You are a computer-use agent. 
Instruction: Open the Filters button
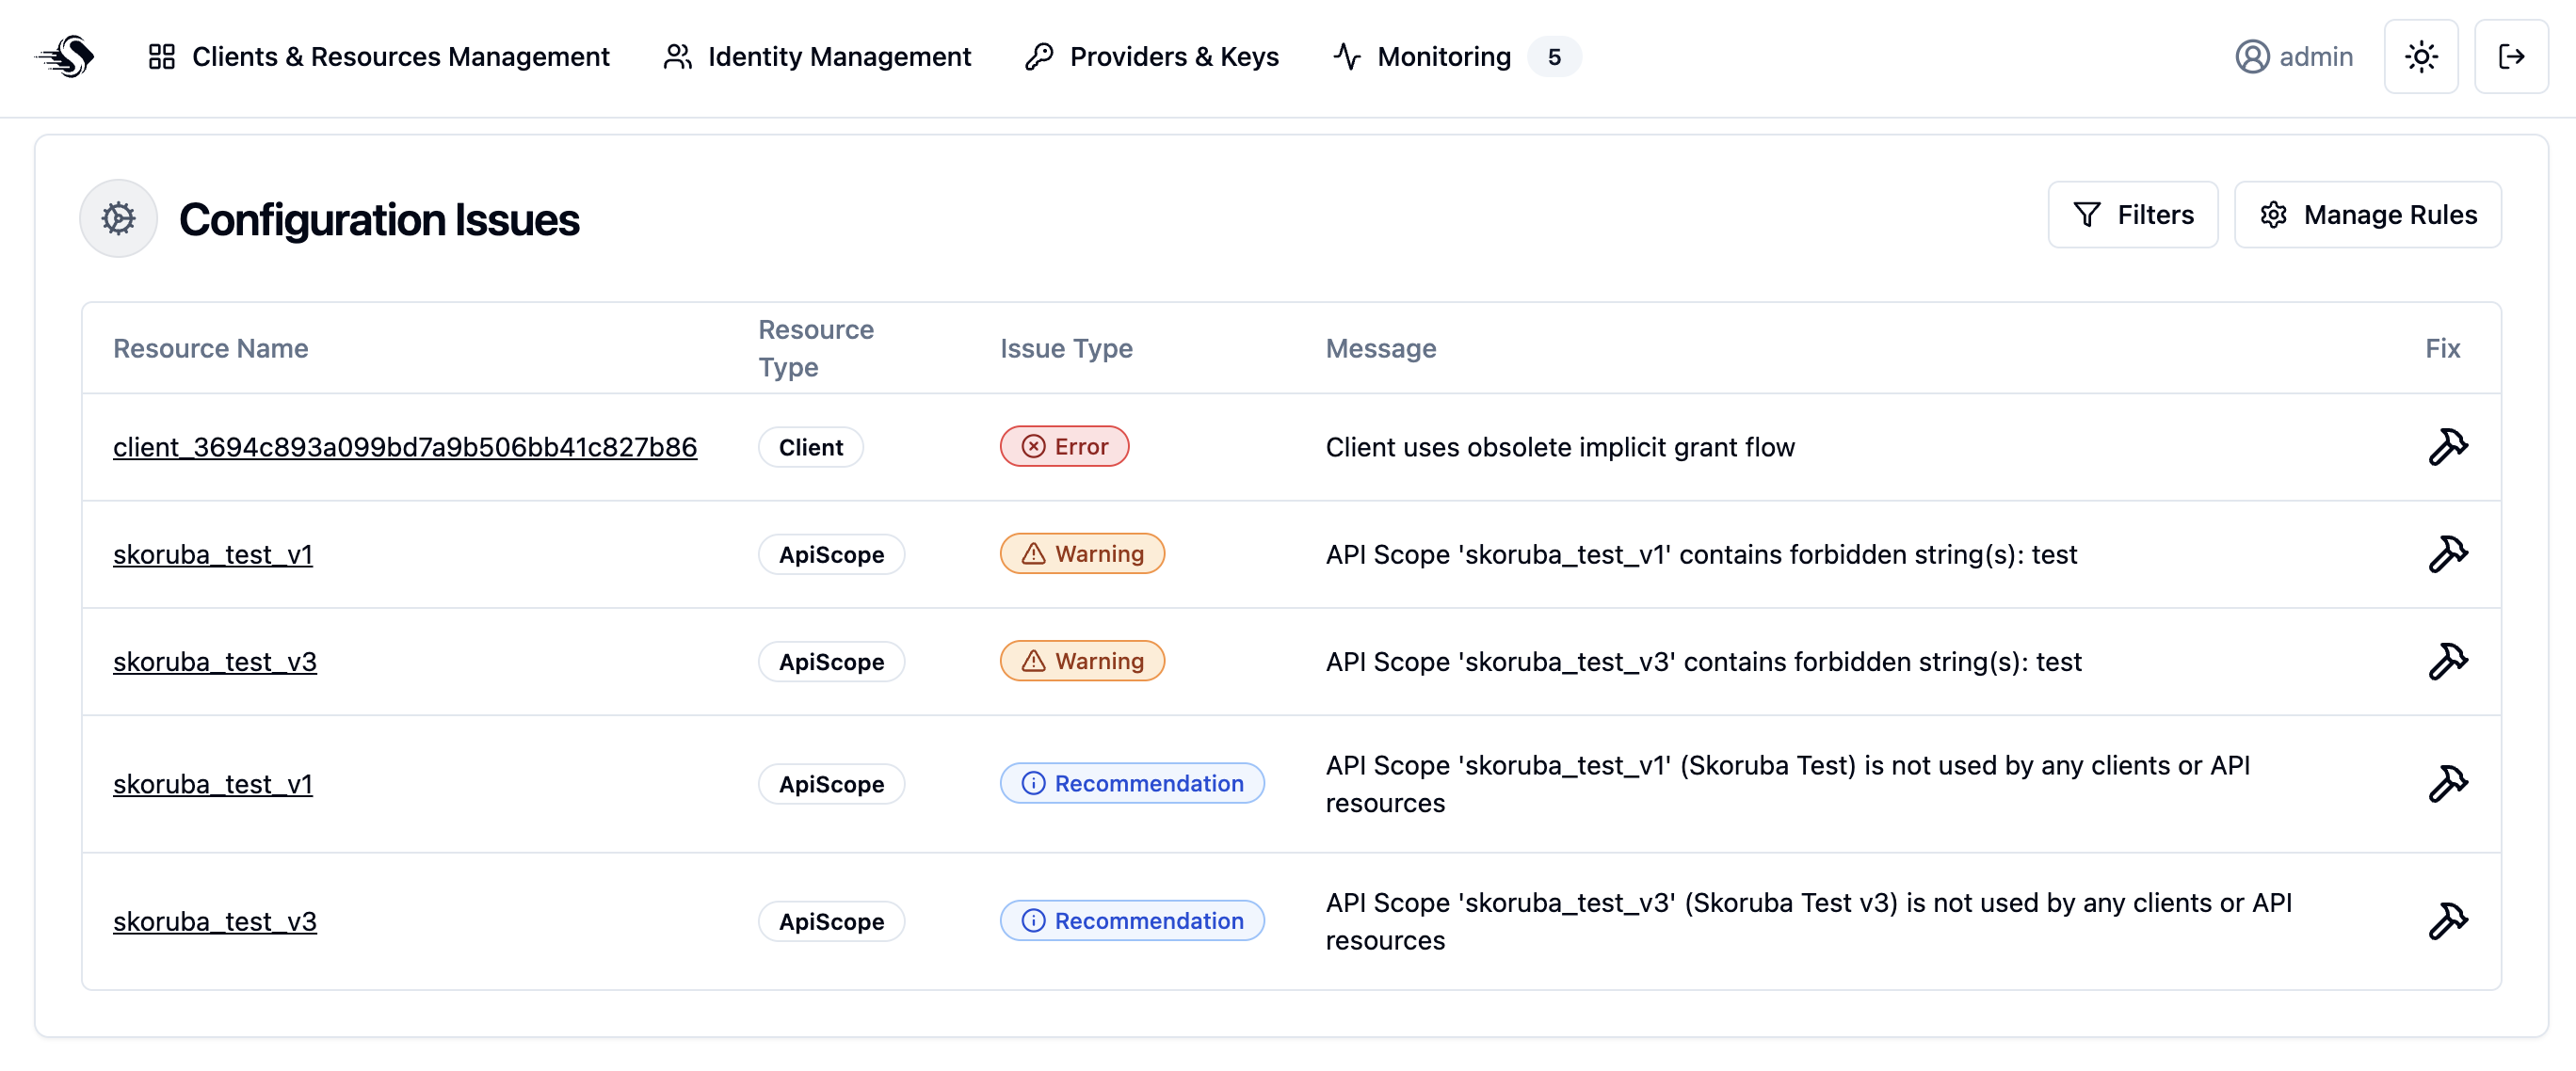pyautogui.click(x=2132, y=214)
